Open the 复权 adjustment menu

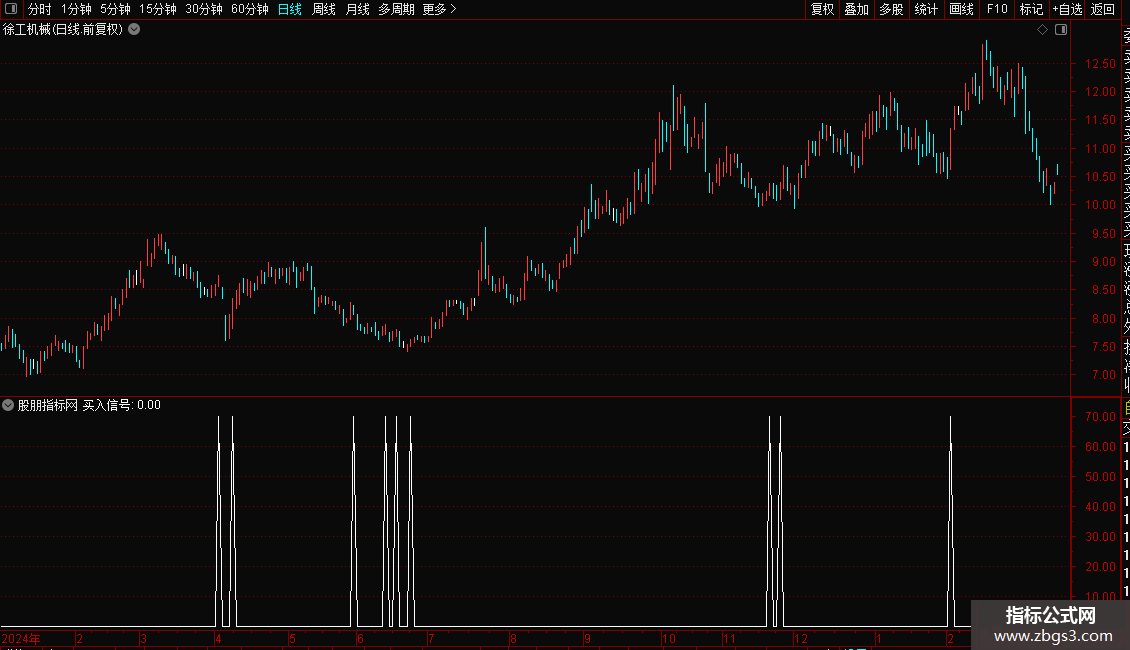(x=822, y=9)
